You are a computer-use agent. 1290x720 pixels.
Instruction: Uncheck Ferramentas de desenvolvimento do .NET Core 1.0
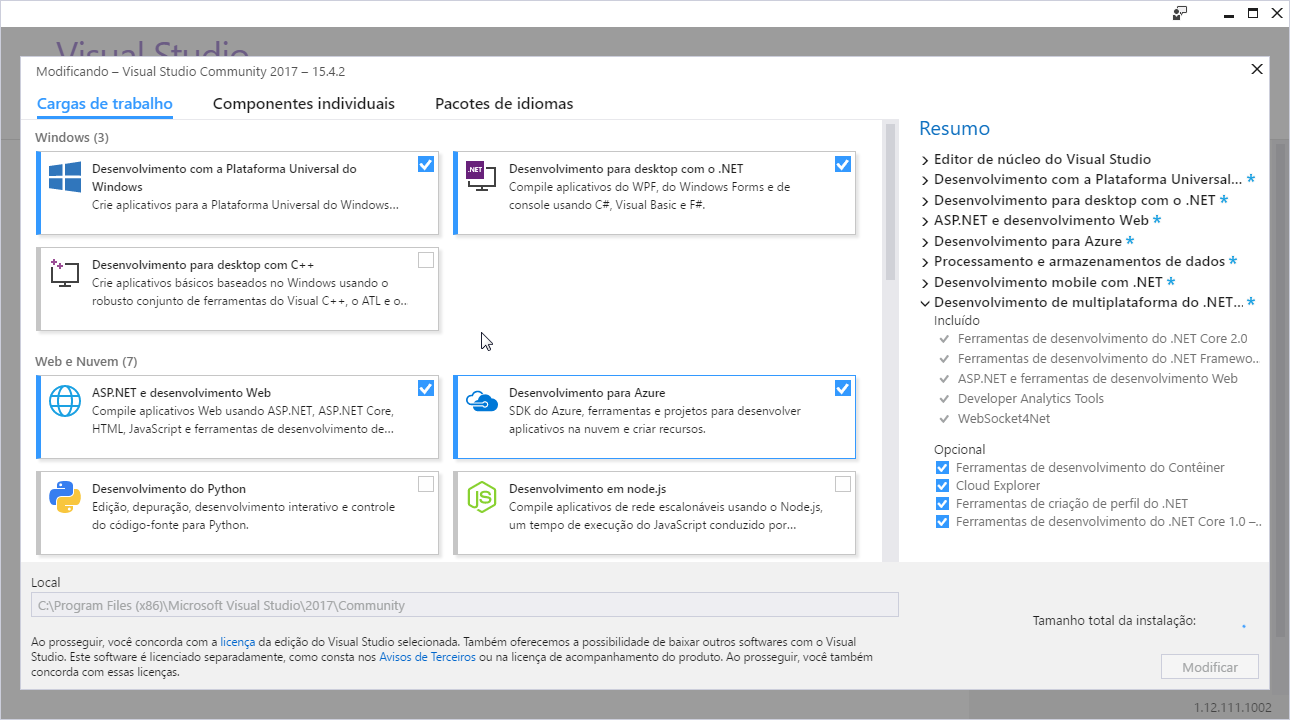click(942, 521)
